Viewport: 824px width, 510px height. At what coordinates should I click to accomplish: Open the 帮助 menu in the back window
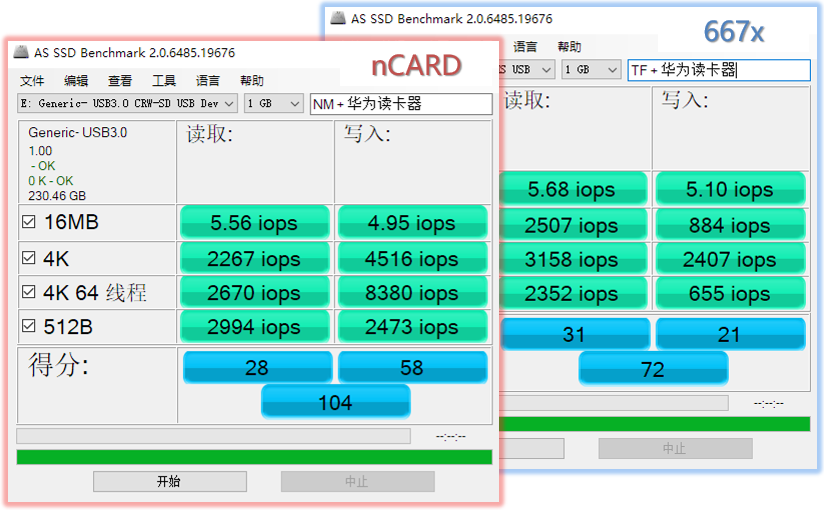[x=569, y=47]
